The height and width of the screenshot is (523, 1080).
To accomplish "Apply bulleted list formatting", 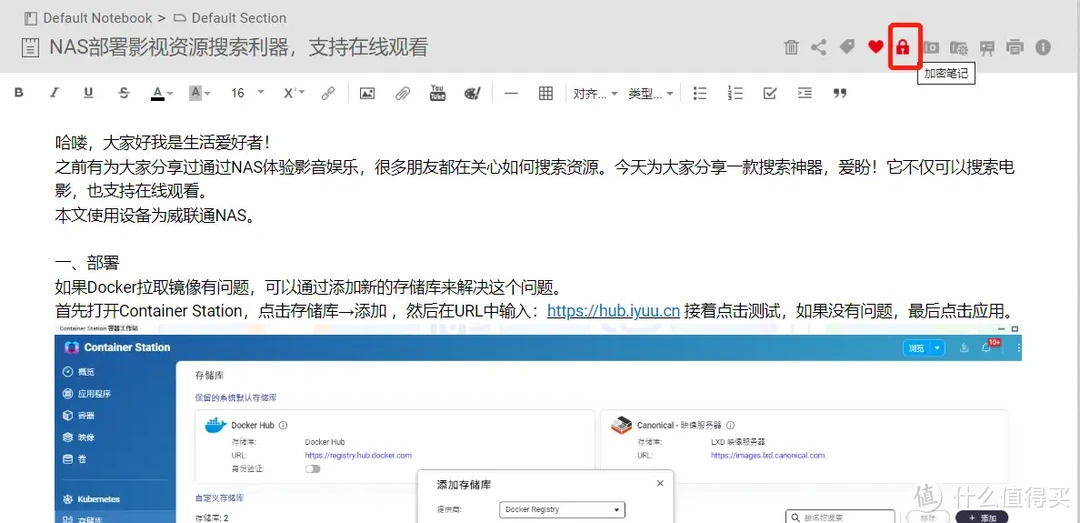I will click(700, 93).
